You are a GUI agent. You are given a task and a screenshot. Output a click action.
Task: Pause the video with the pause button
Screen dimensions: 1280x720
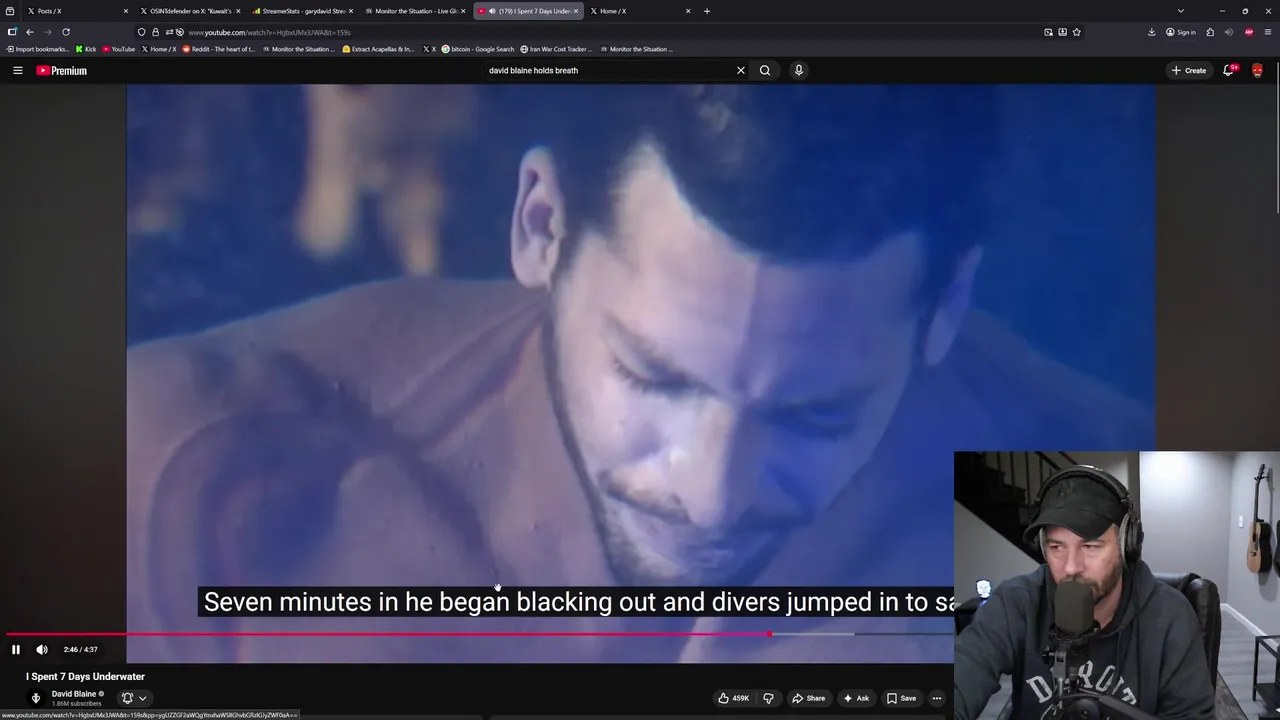pyautogui.click(x=16, y=649)
